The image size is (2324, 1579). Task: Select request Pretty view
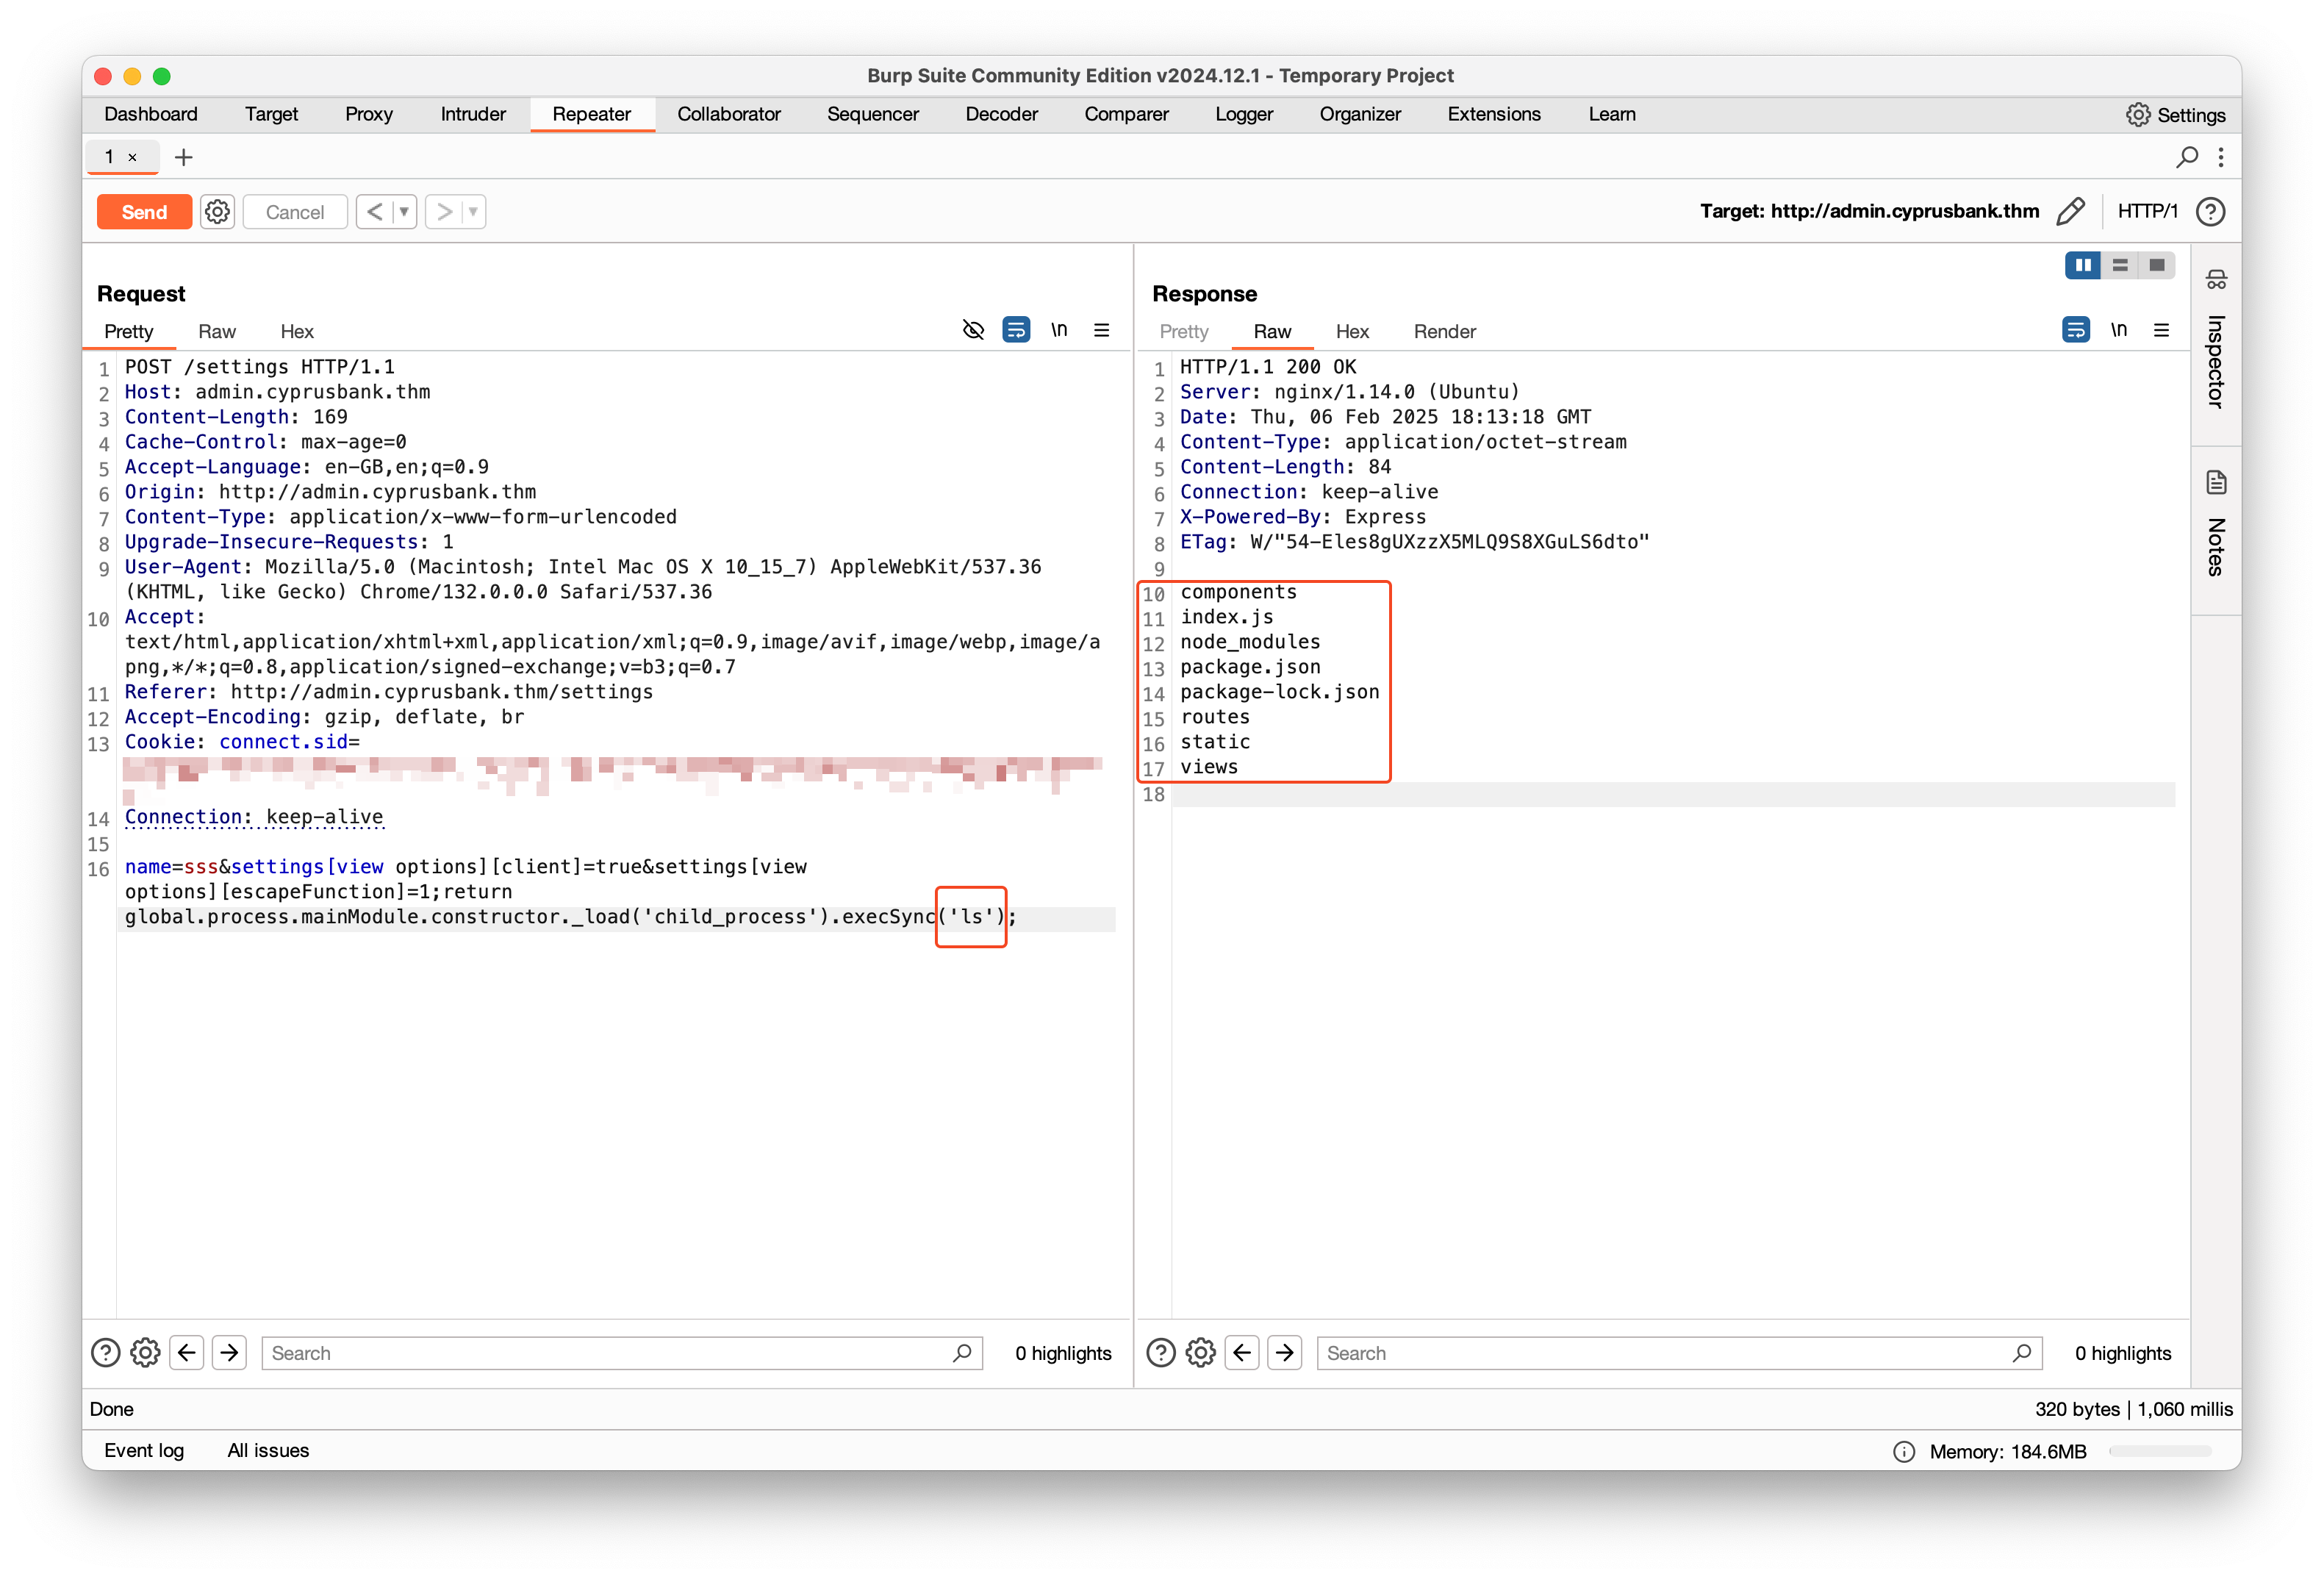pyautogui.click(x=129, y=331)
